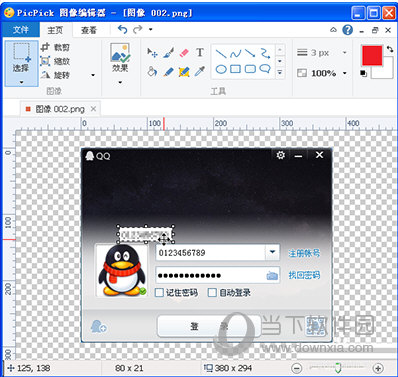
Task: Select the highlighter stamp tool
Action: click(184, 71)
